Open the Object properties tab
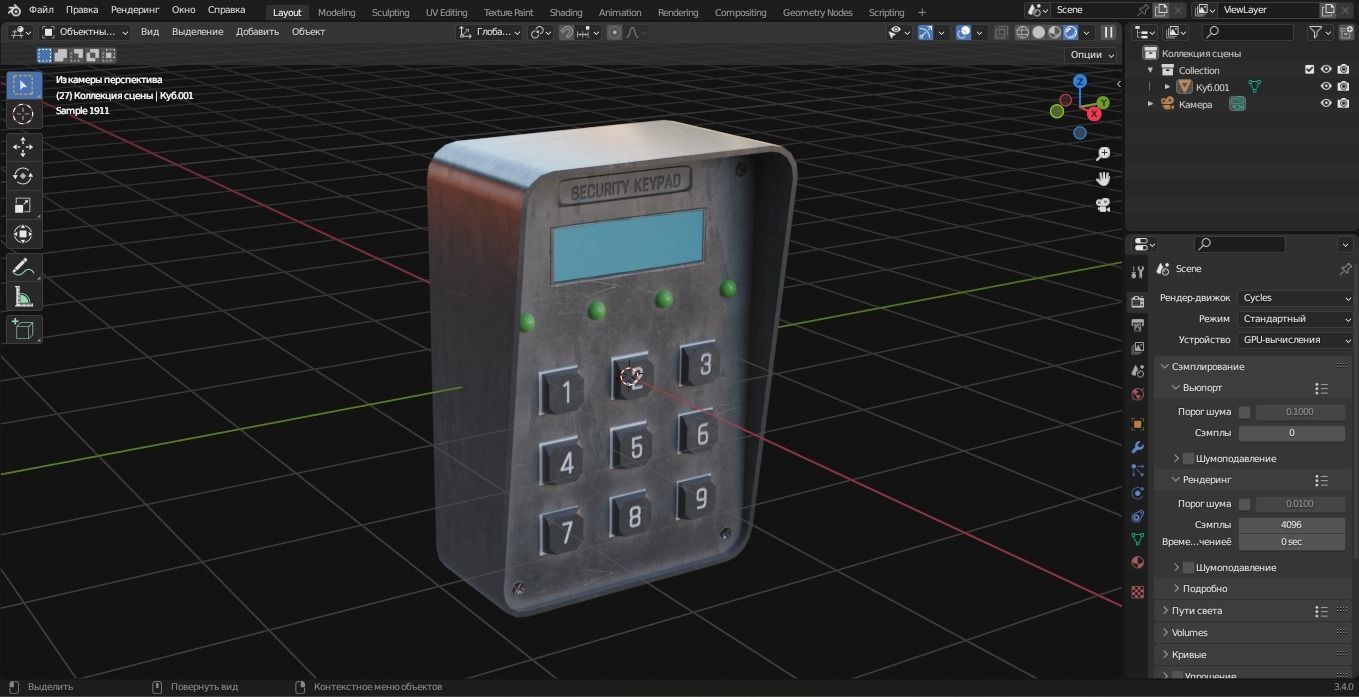 [x=1137, y=424]
